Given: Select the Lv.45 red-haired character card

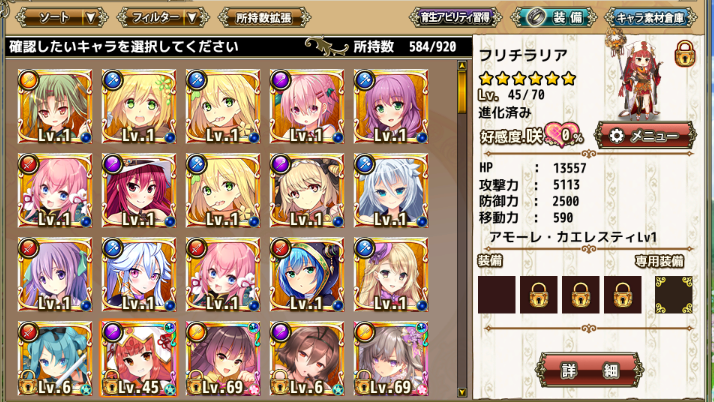Looking at the screenshot, I should (139, 358).
